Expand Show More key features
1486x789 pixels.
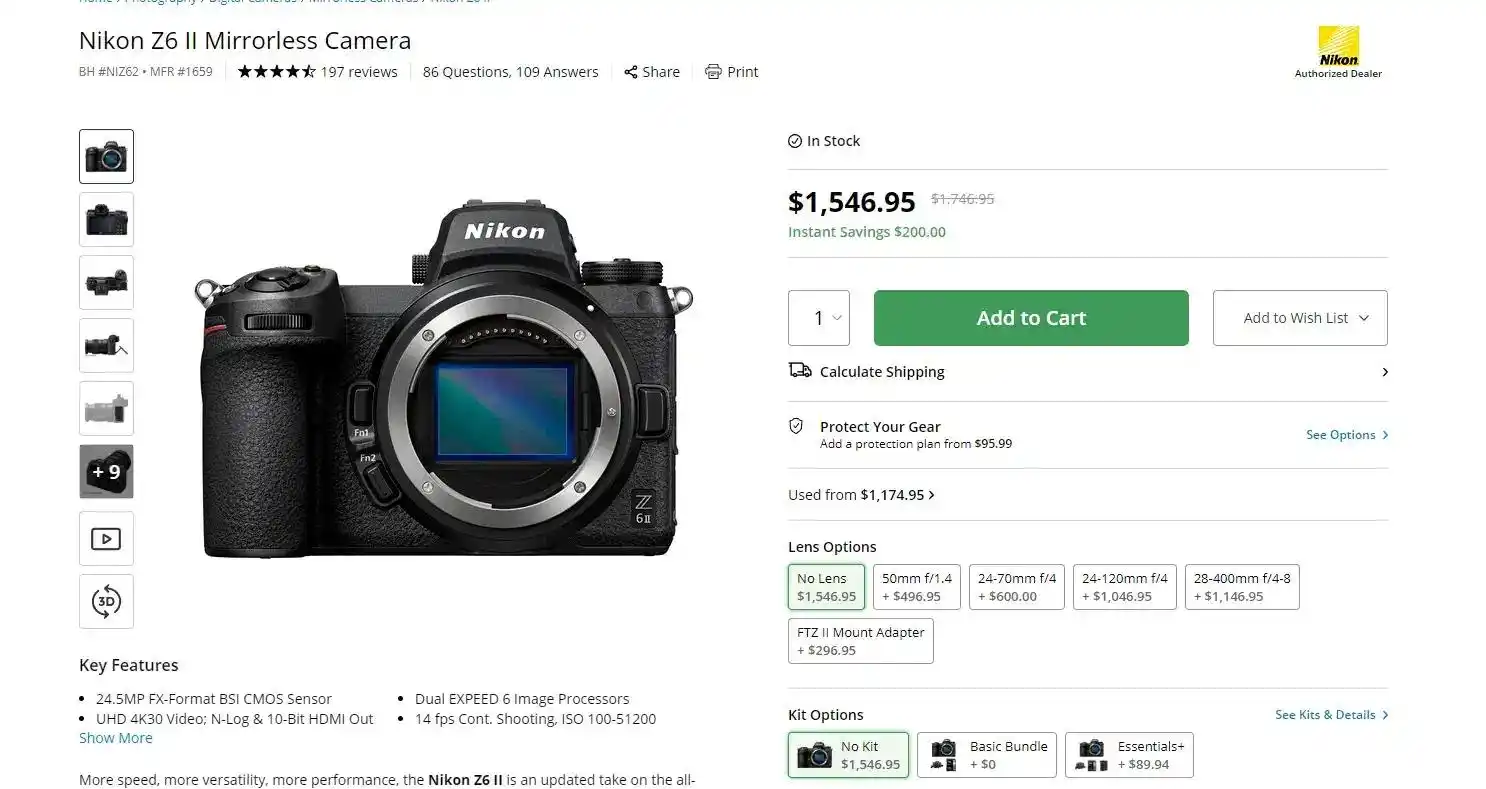pos(116,738)
